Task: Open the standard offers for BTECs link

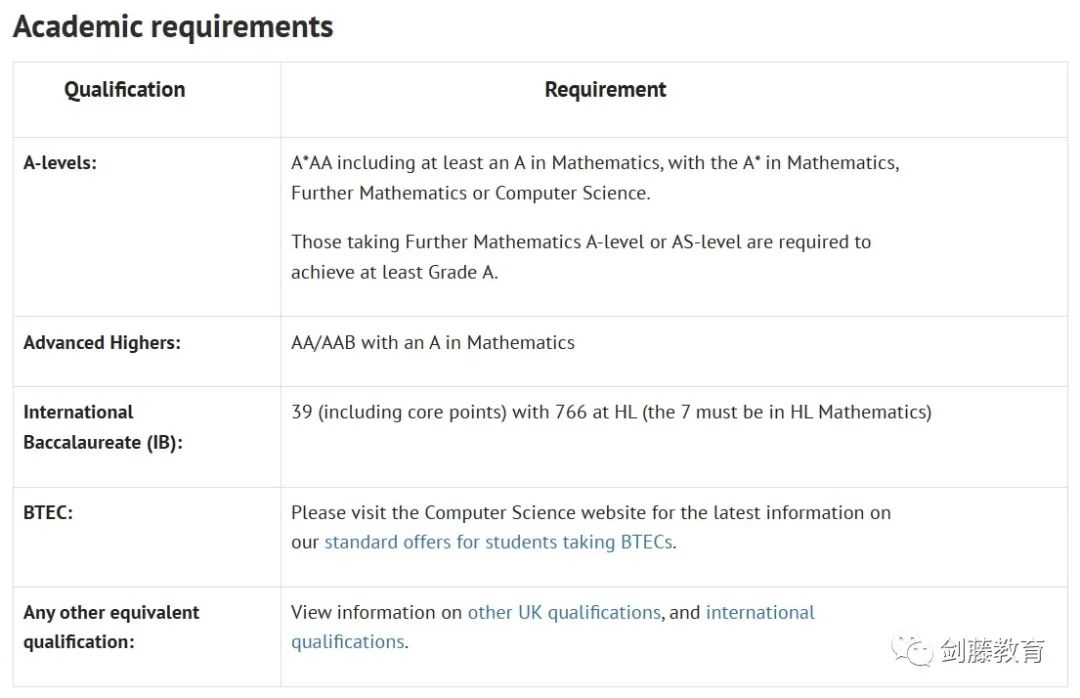Action: (498, 542)
